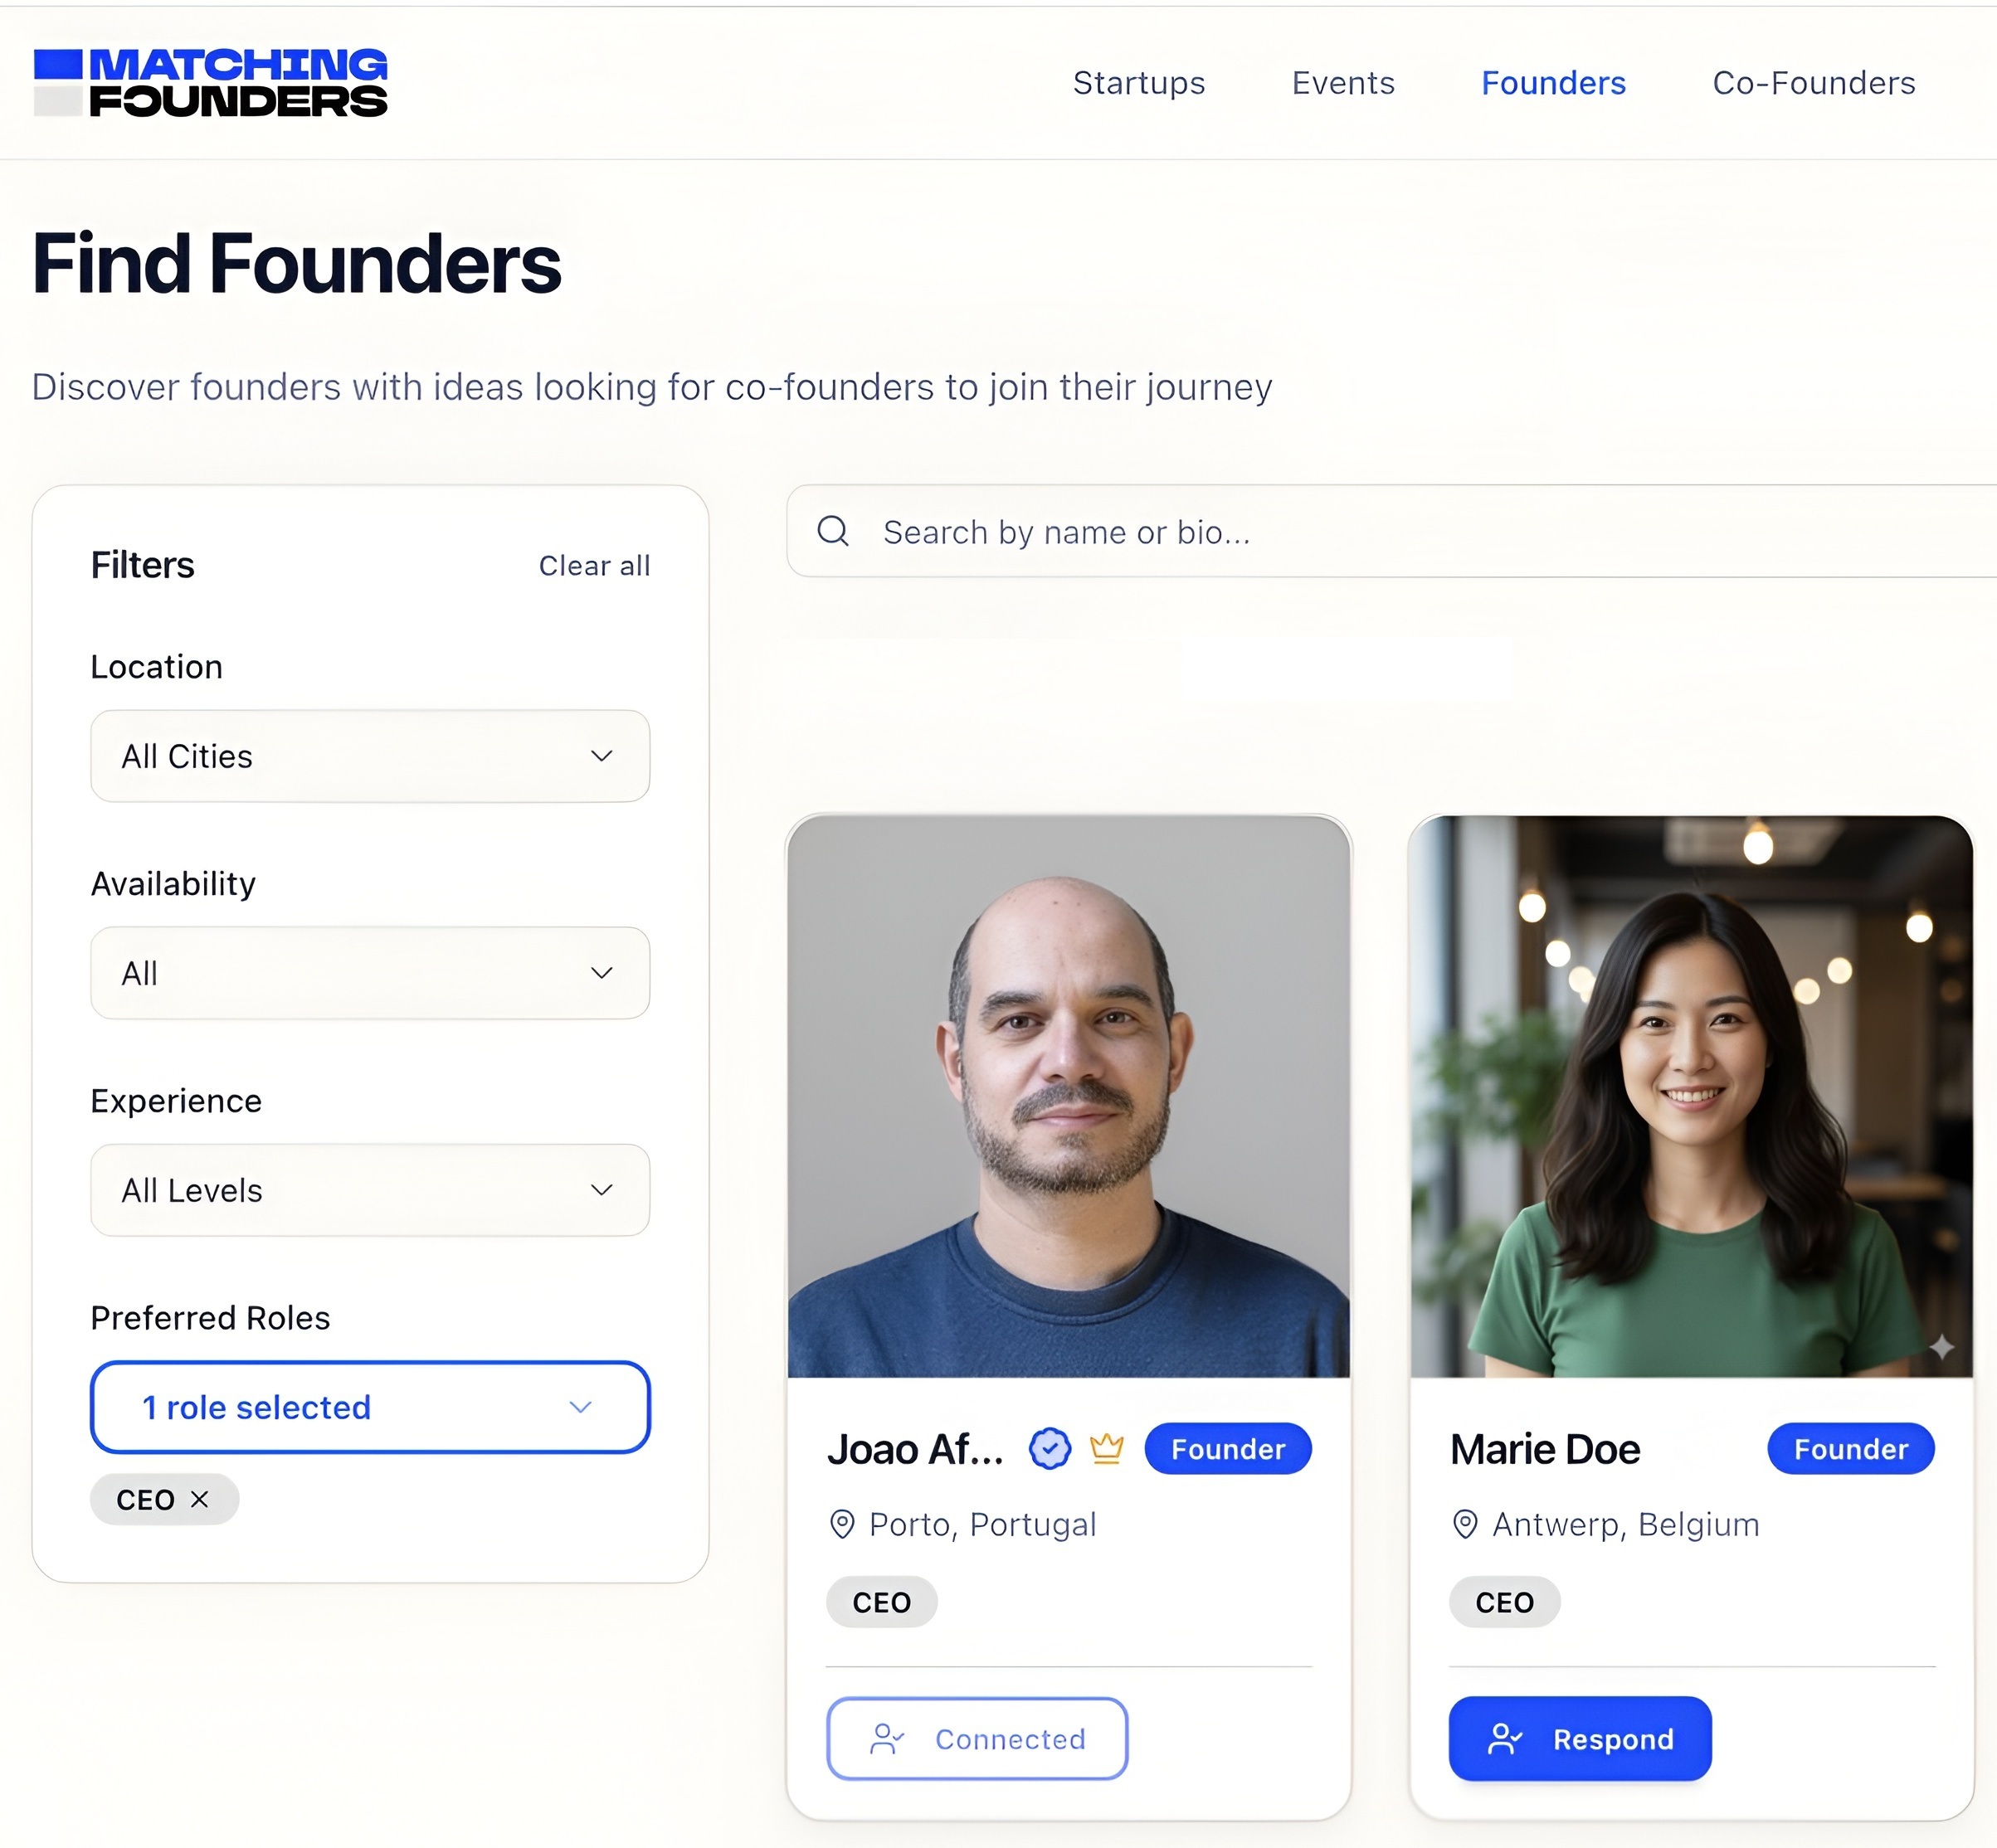Screen dimensions: 1997x1848
Task: Go to the Startups nav item
Action: (1139, 83)
